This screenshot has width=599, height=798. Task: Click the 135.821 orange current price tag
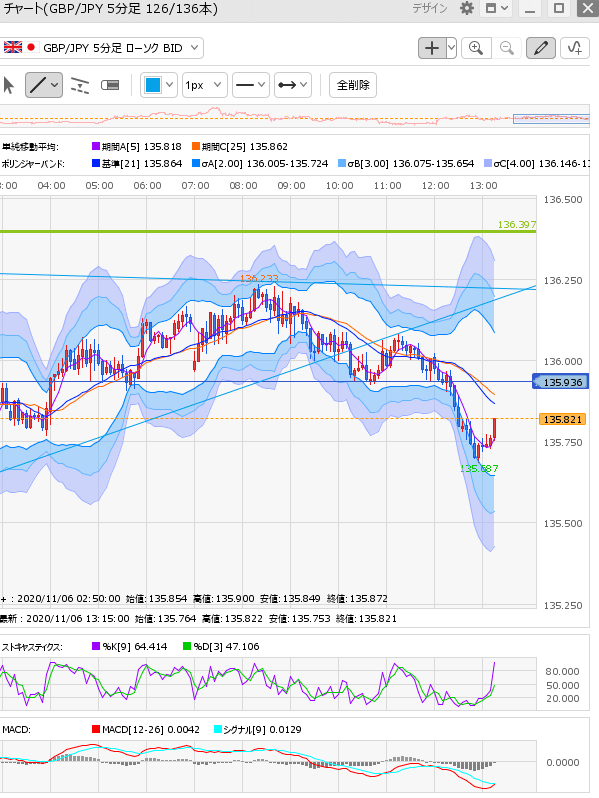coord(562,419)
